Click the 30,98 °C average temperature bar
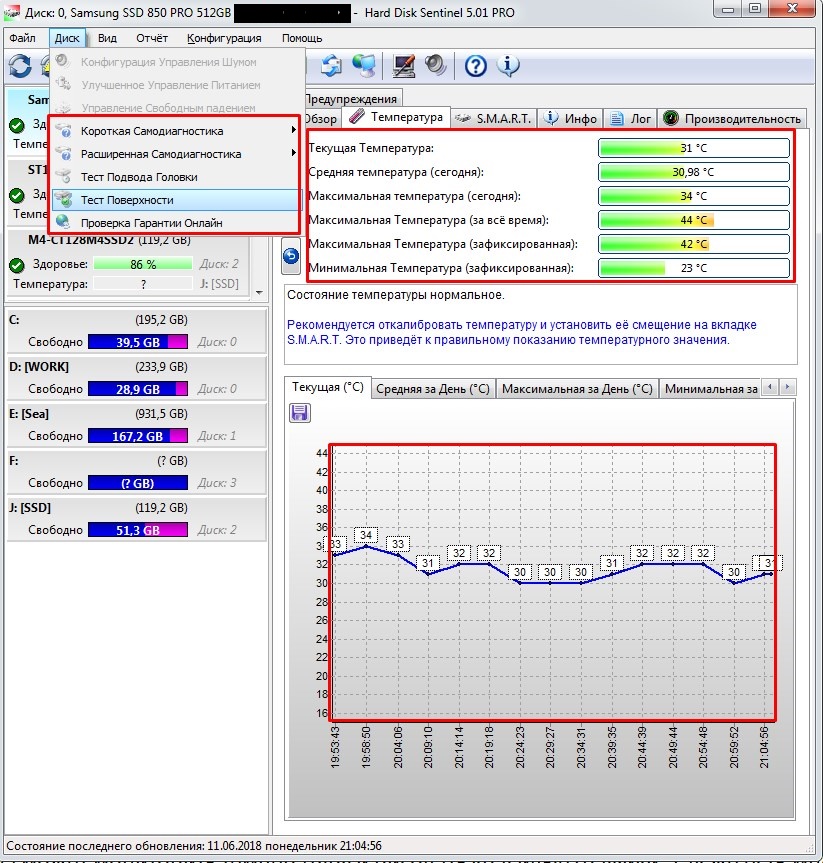The width and height of the screenshot is (823, 863). (694, 172)
